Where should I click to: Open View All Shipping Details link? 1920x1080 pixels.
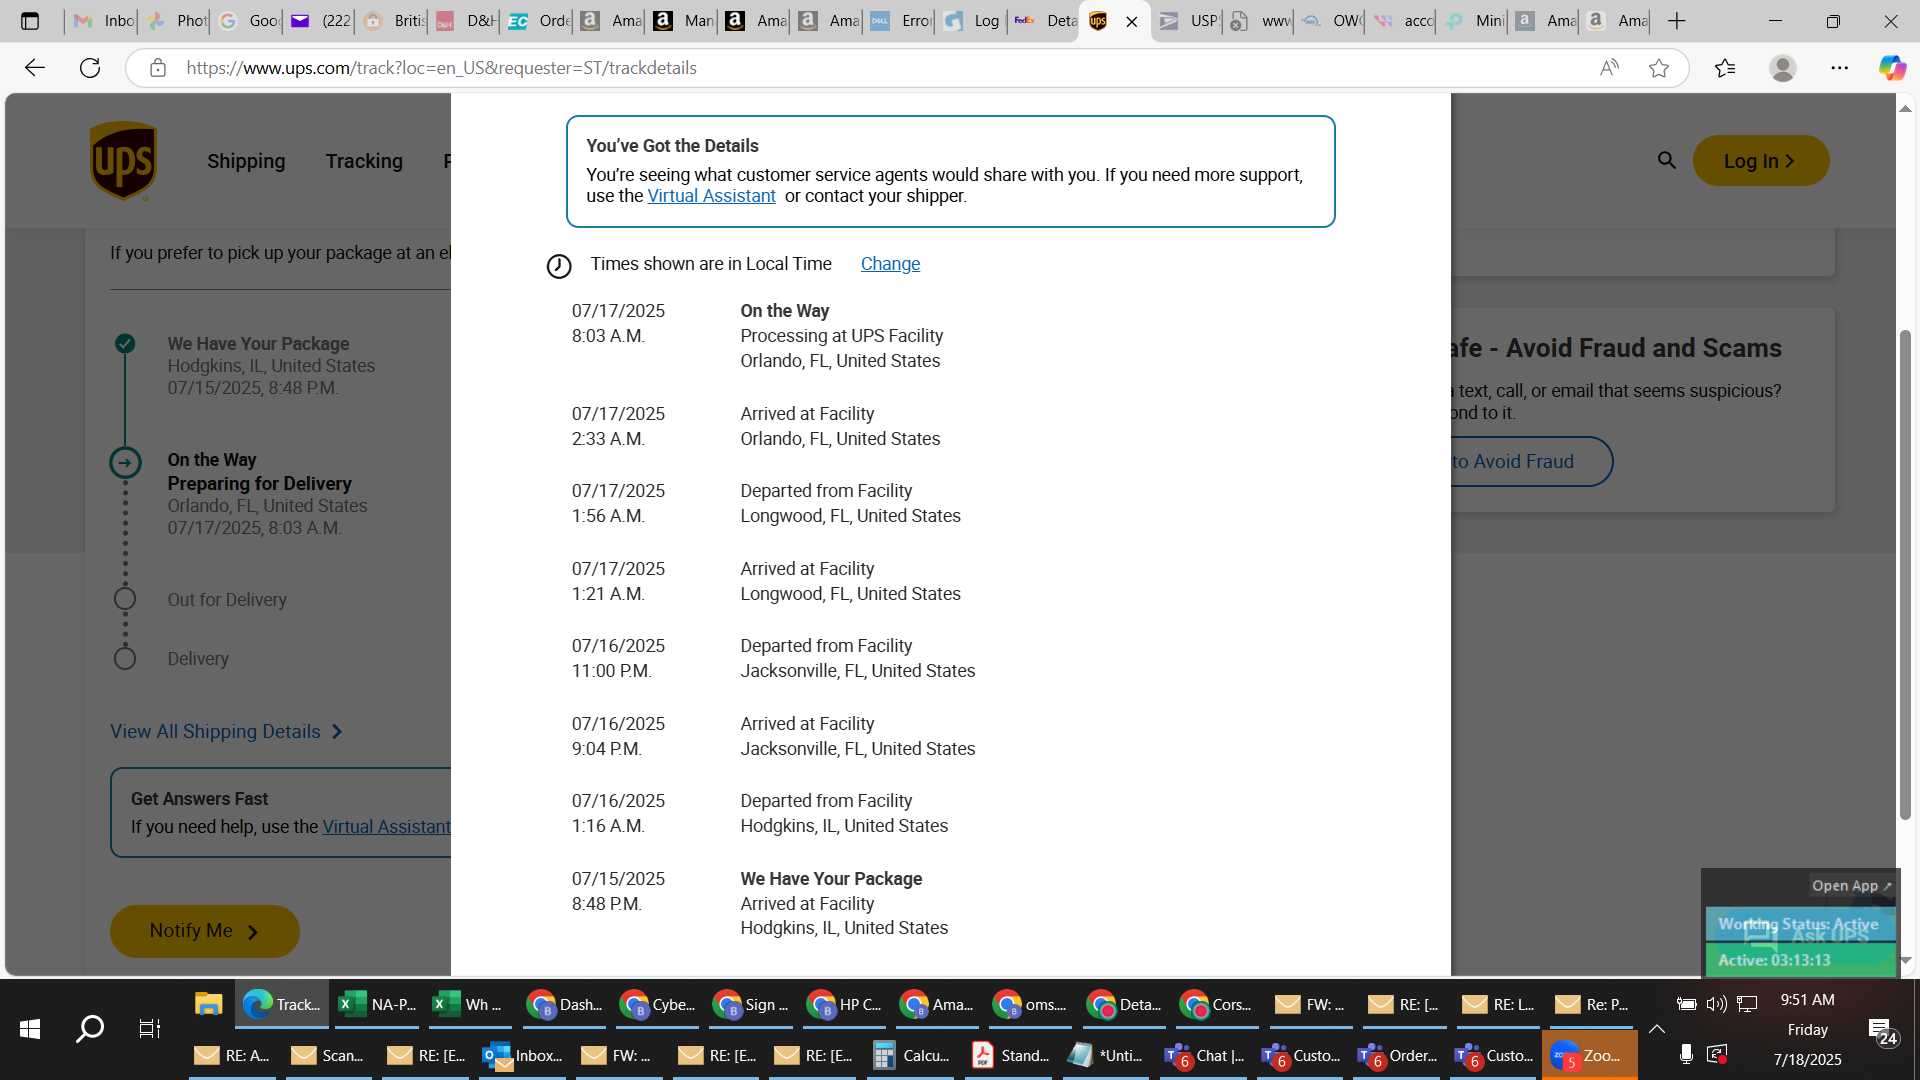coord(226,732)
